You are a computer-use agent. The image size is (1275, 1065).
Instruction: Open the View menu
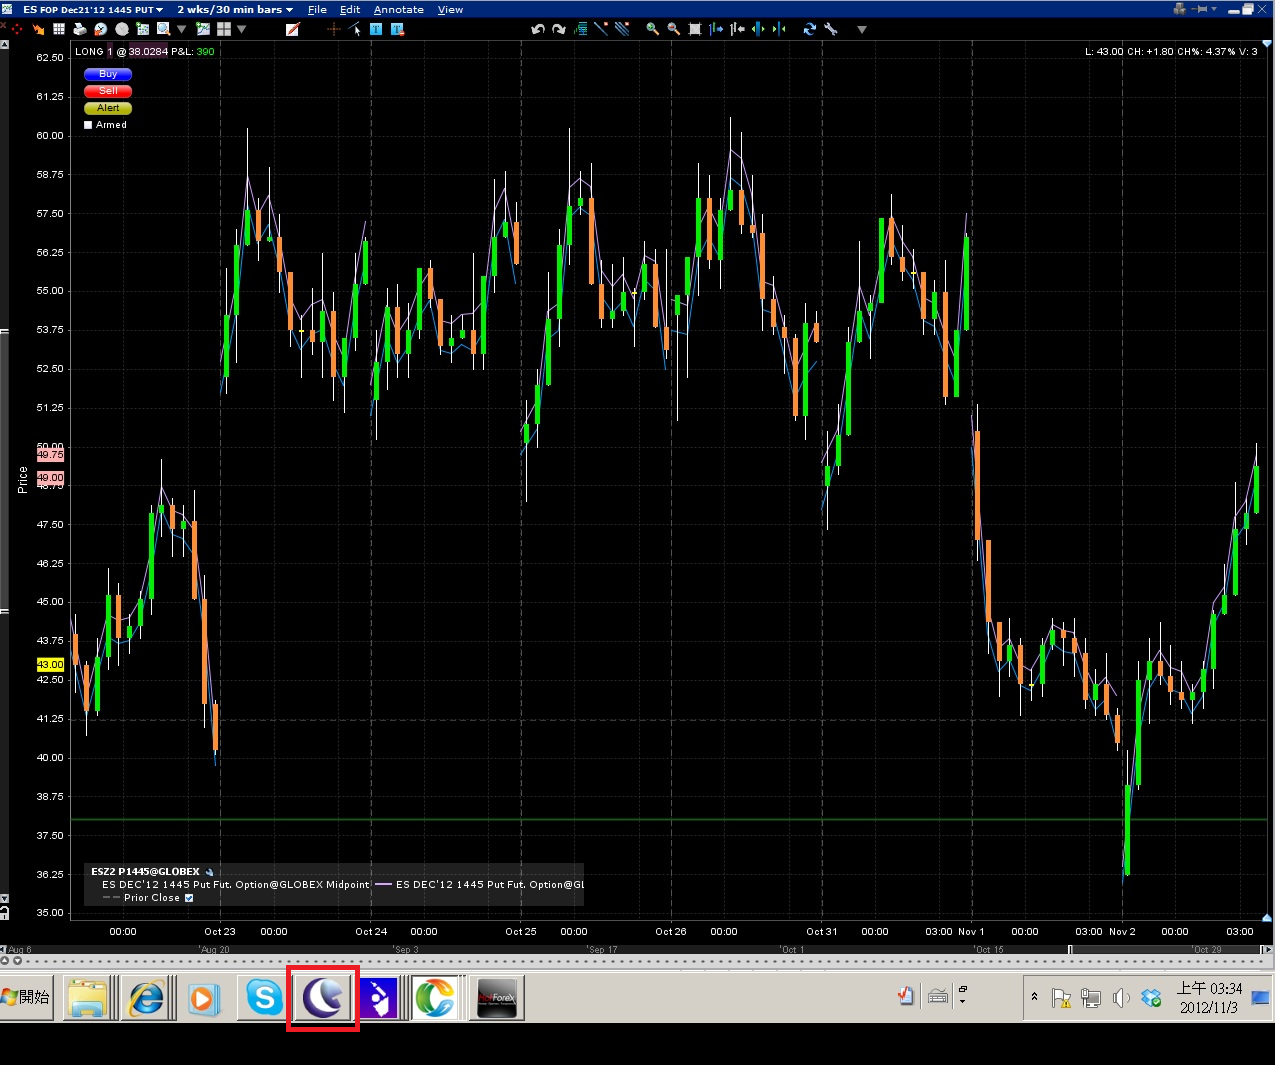click(450, 10)
